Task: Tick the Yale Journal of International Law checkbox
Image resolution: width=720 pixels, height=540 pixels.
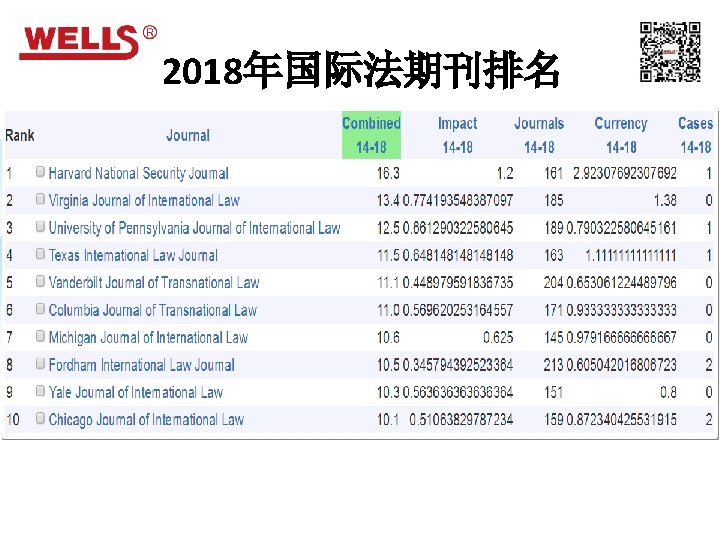Action: click(x=40, y=391)
